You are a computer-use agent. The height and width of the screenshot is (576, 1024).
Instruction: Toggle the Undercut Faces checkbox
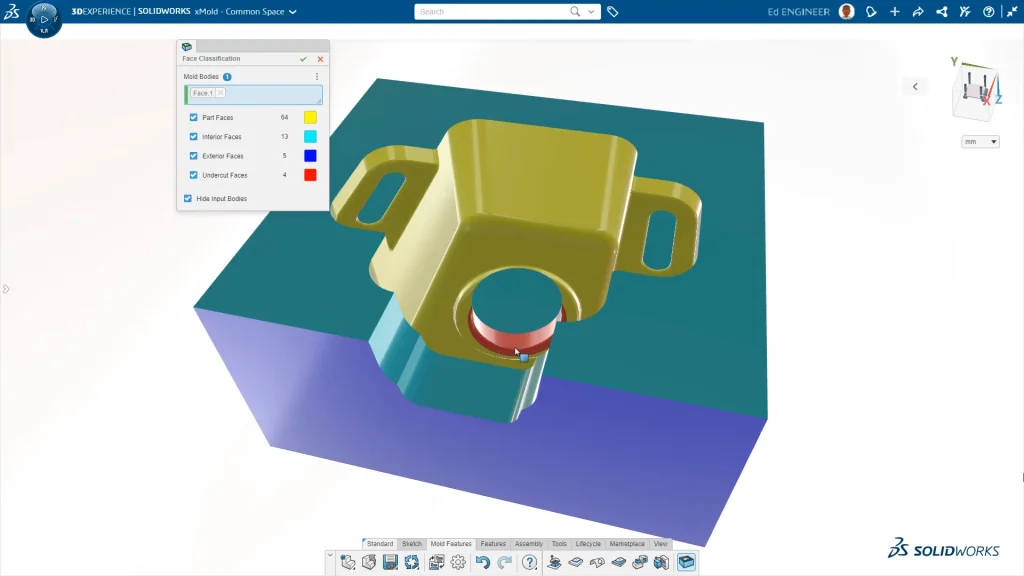194,175
